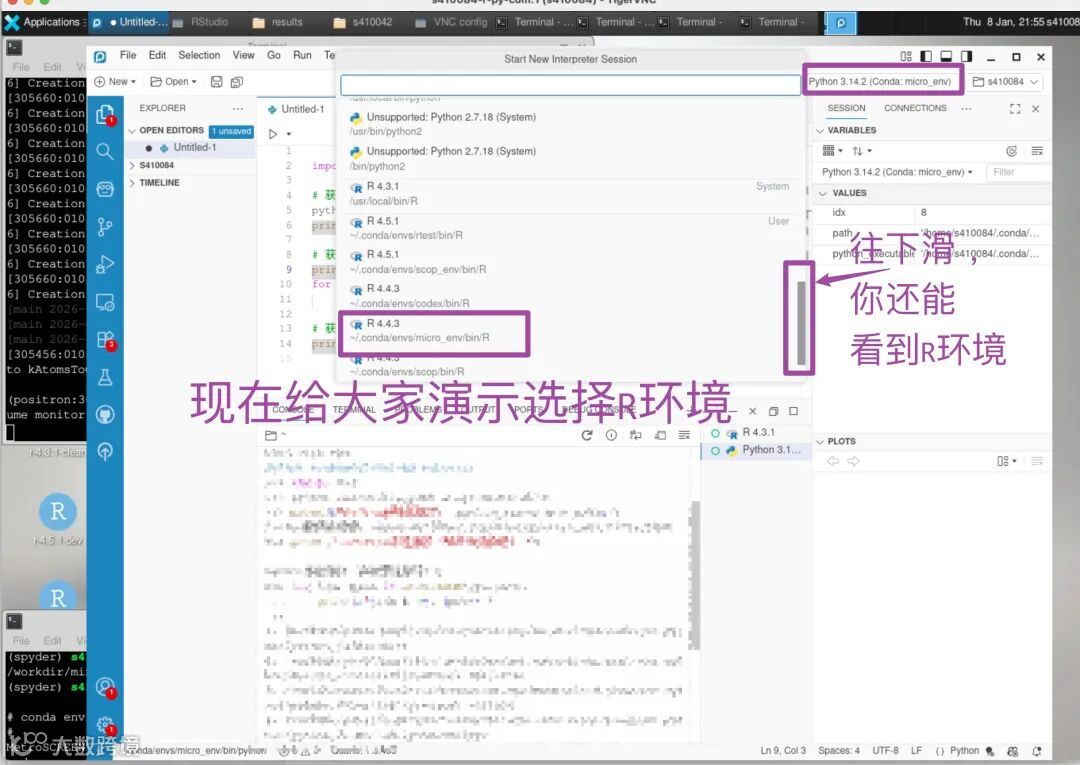Click the Python 3.14.2 interpreter selector button
Viewport: 1080px width, 765px height.
click(x=880, y=81)
